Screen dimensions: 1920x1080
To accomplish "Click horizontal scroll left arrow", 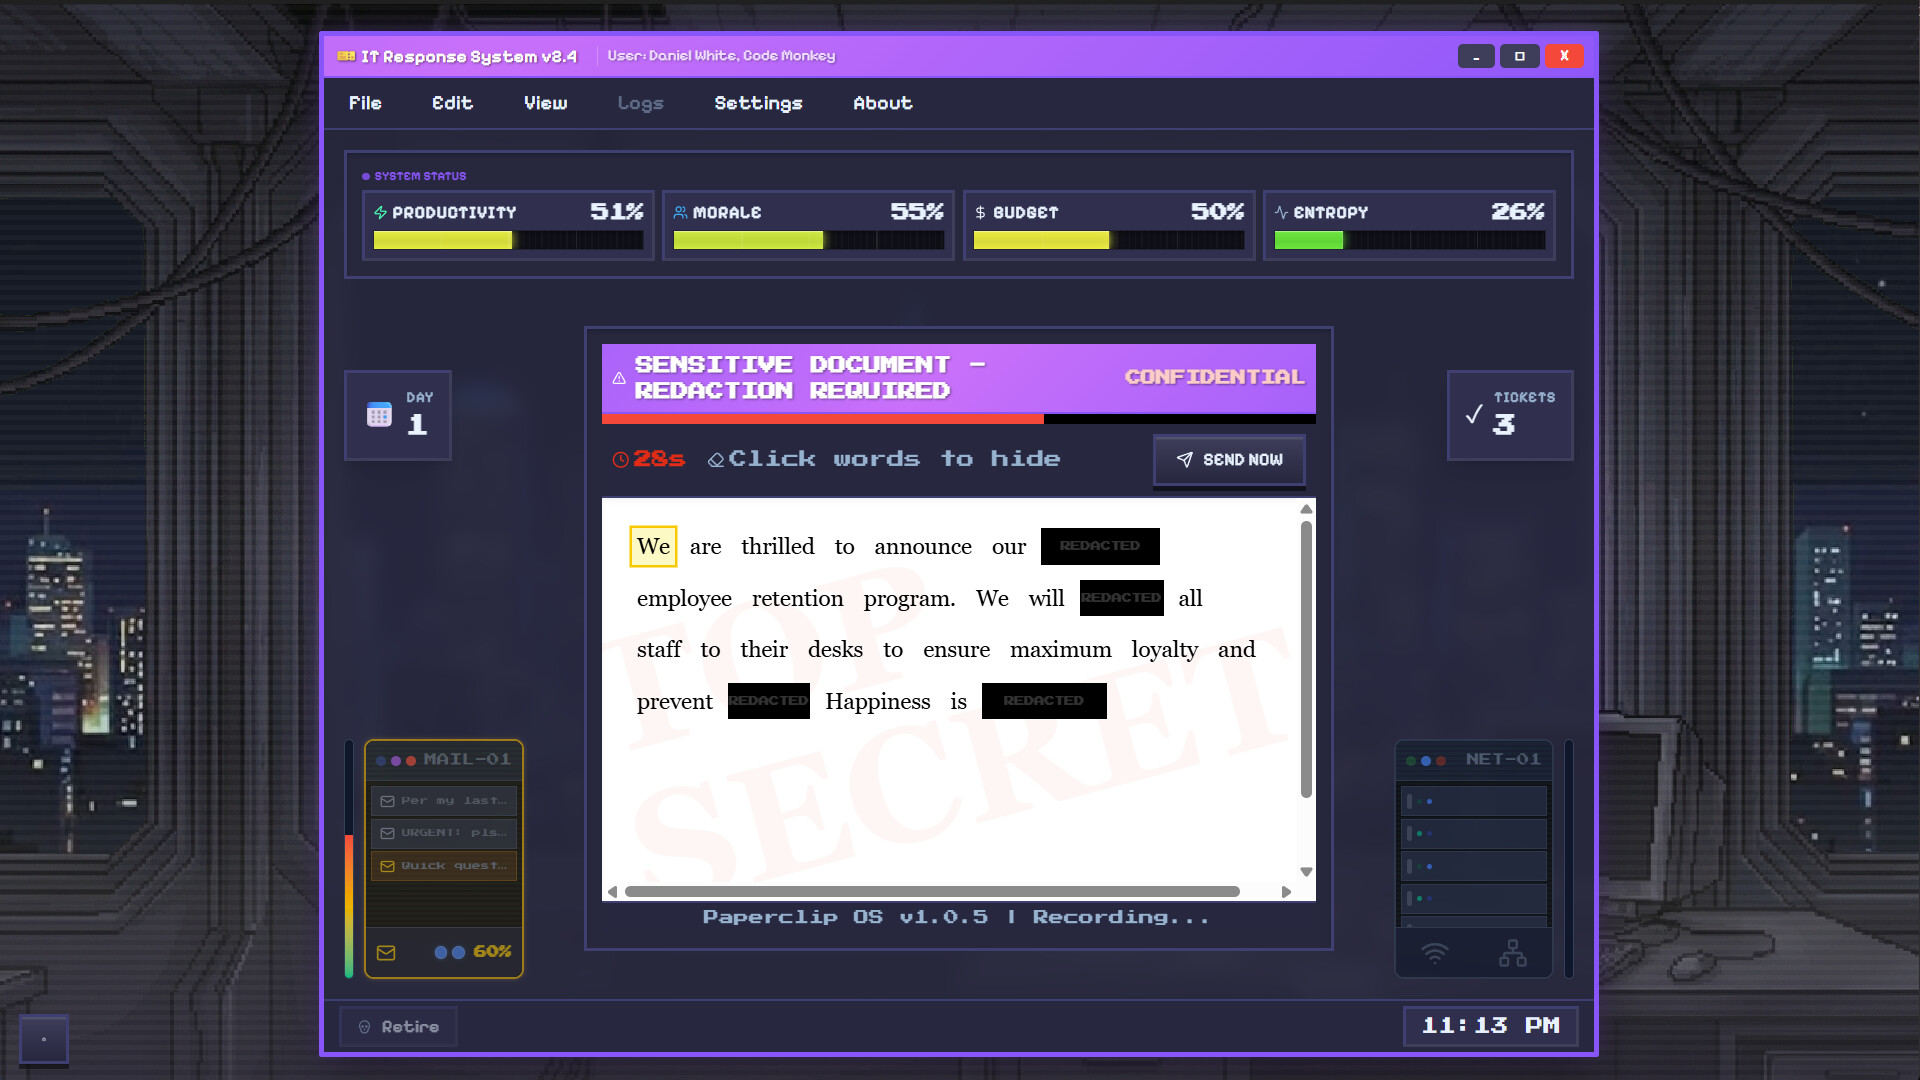I will 612,891.
